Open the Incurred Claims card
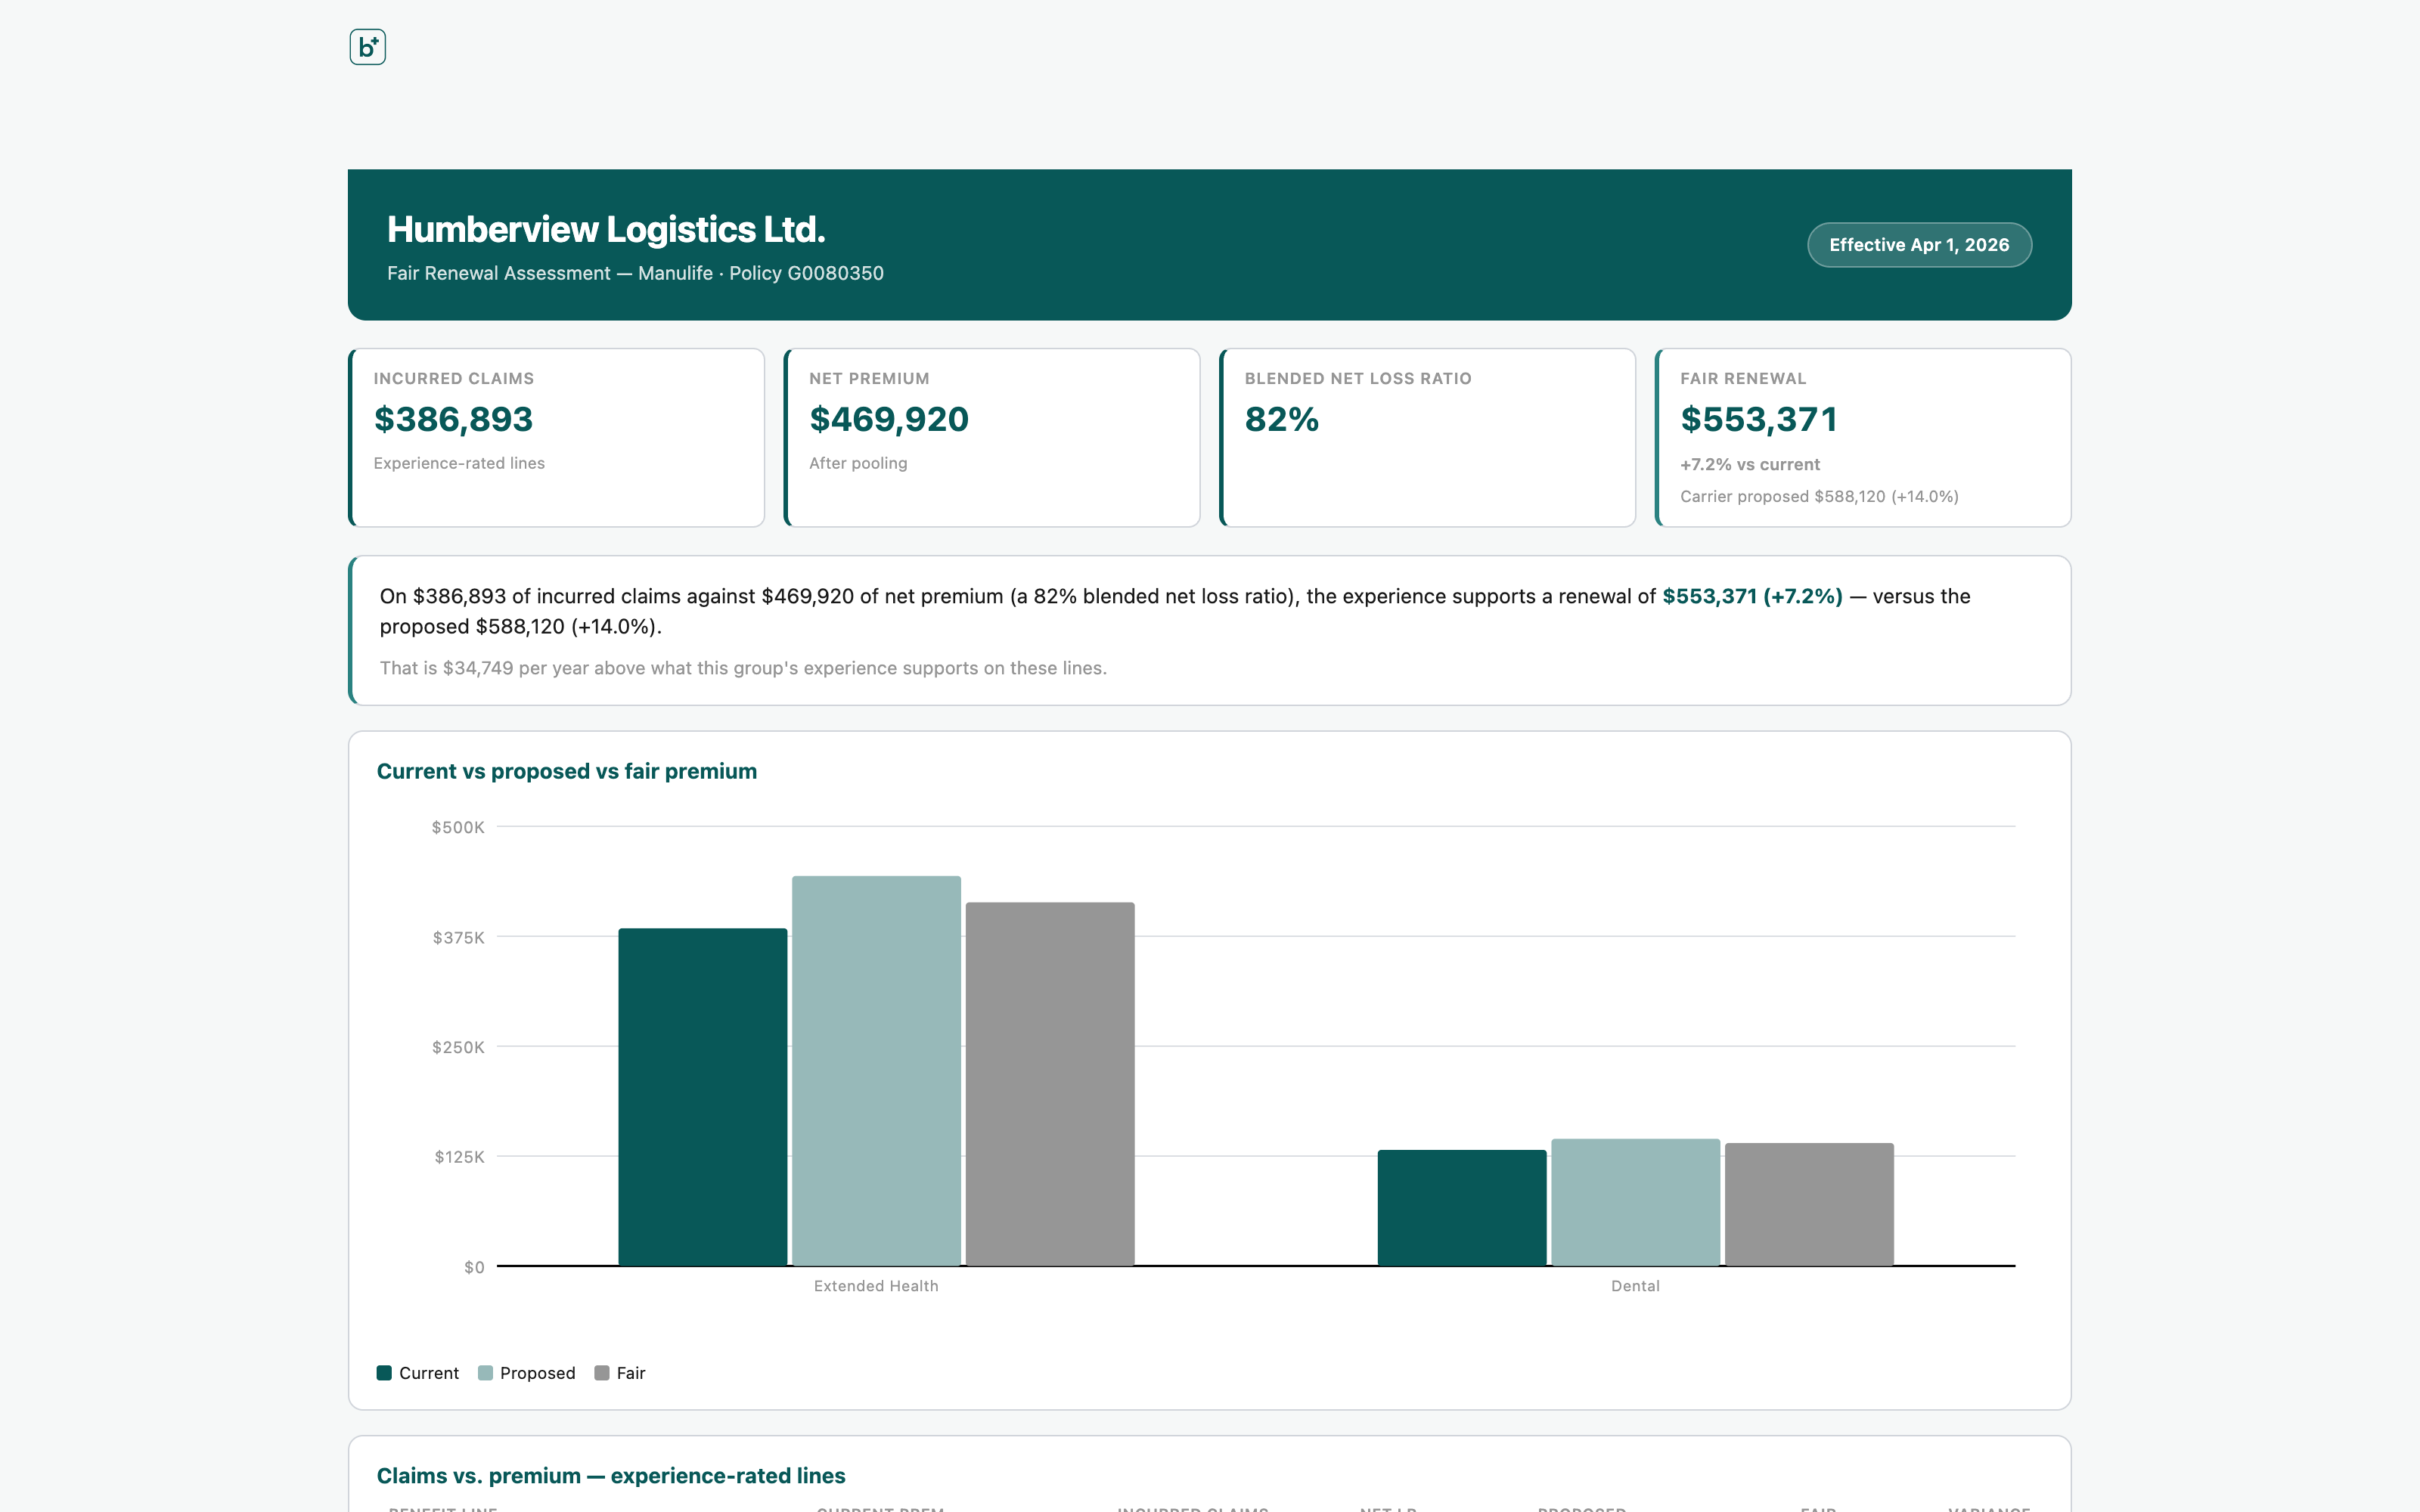 556,437
